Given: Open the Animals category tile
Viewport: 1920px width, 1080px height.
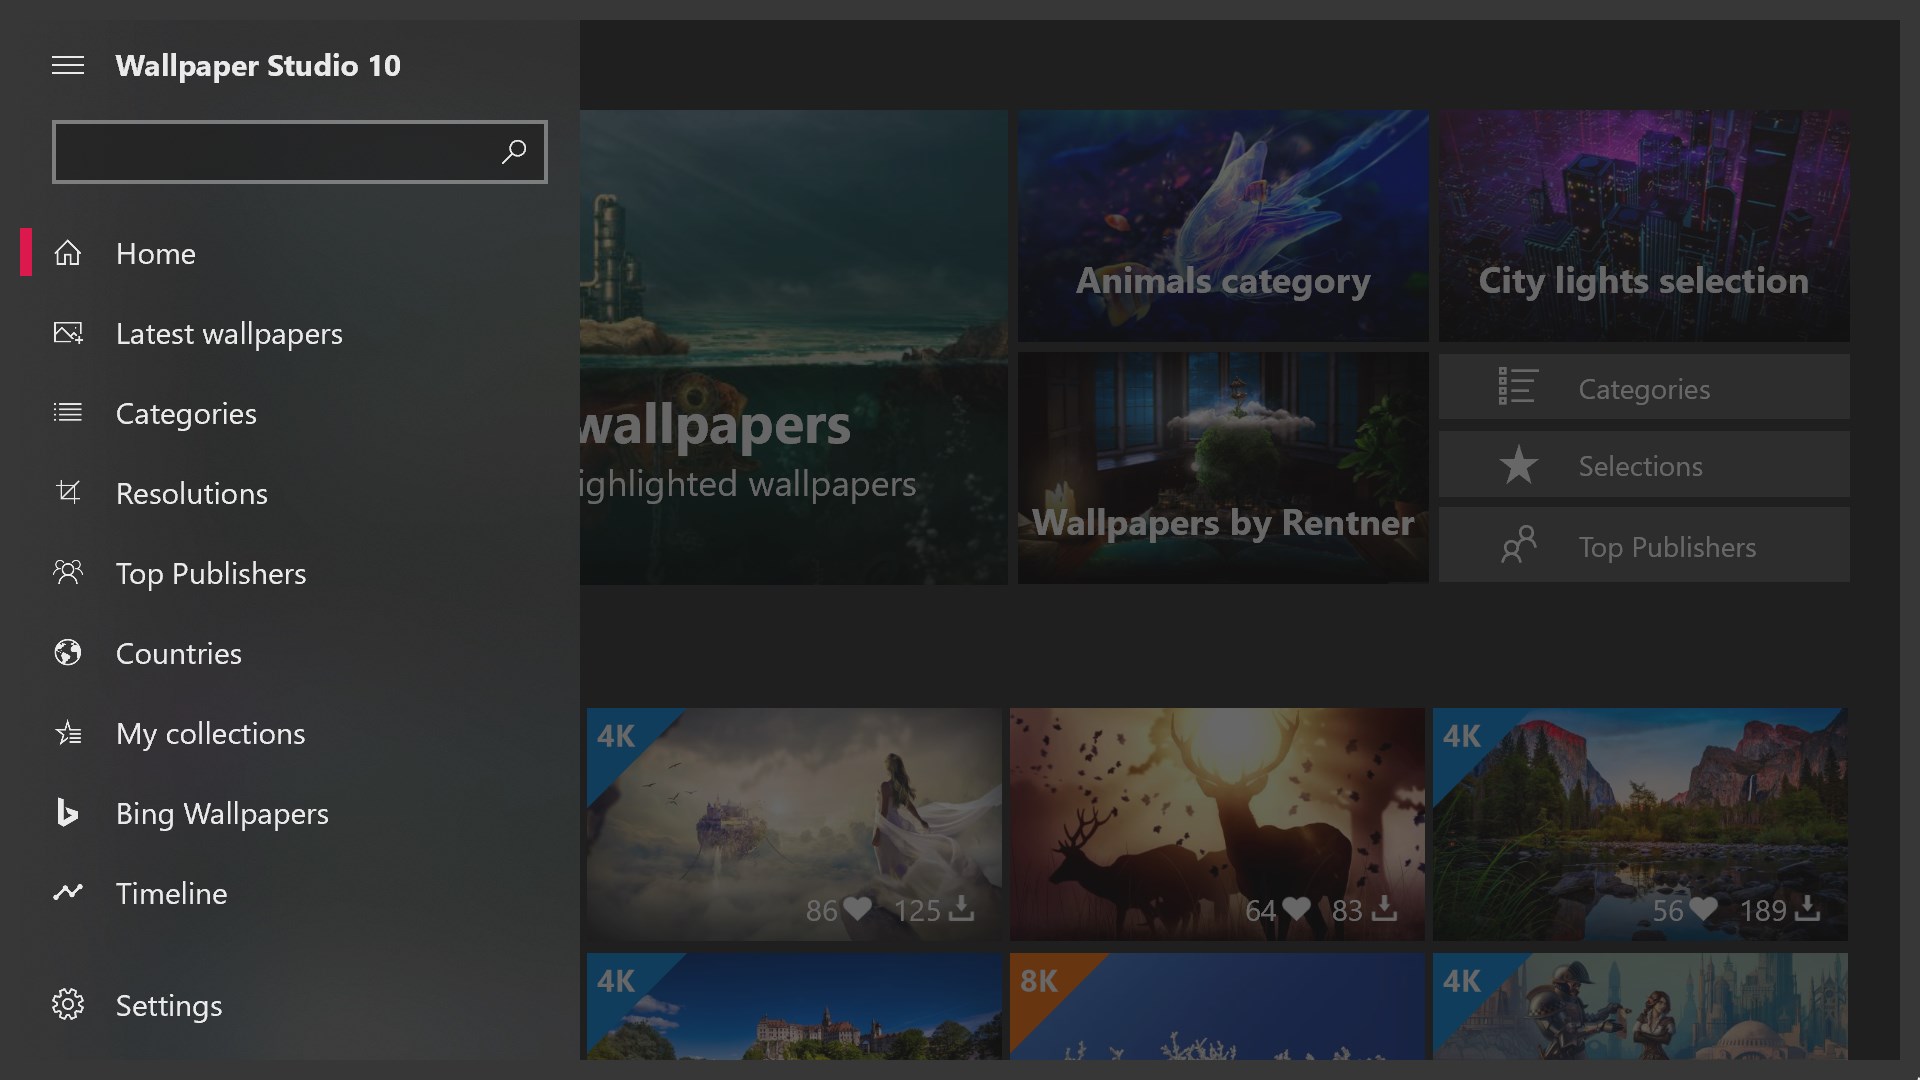Looking at the screenshot, I should 1223,225.
